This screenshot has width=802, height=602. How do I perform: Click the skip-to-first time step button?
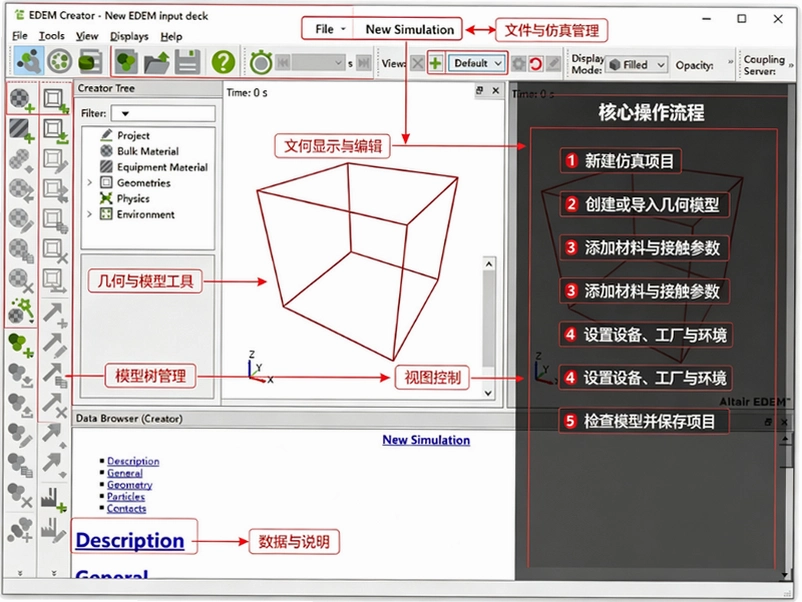(x=283, y=63)
